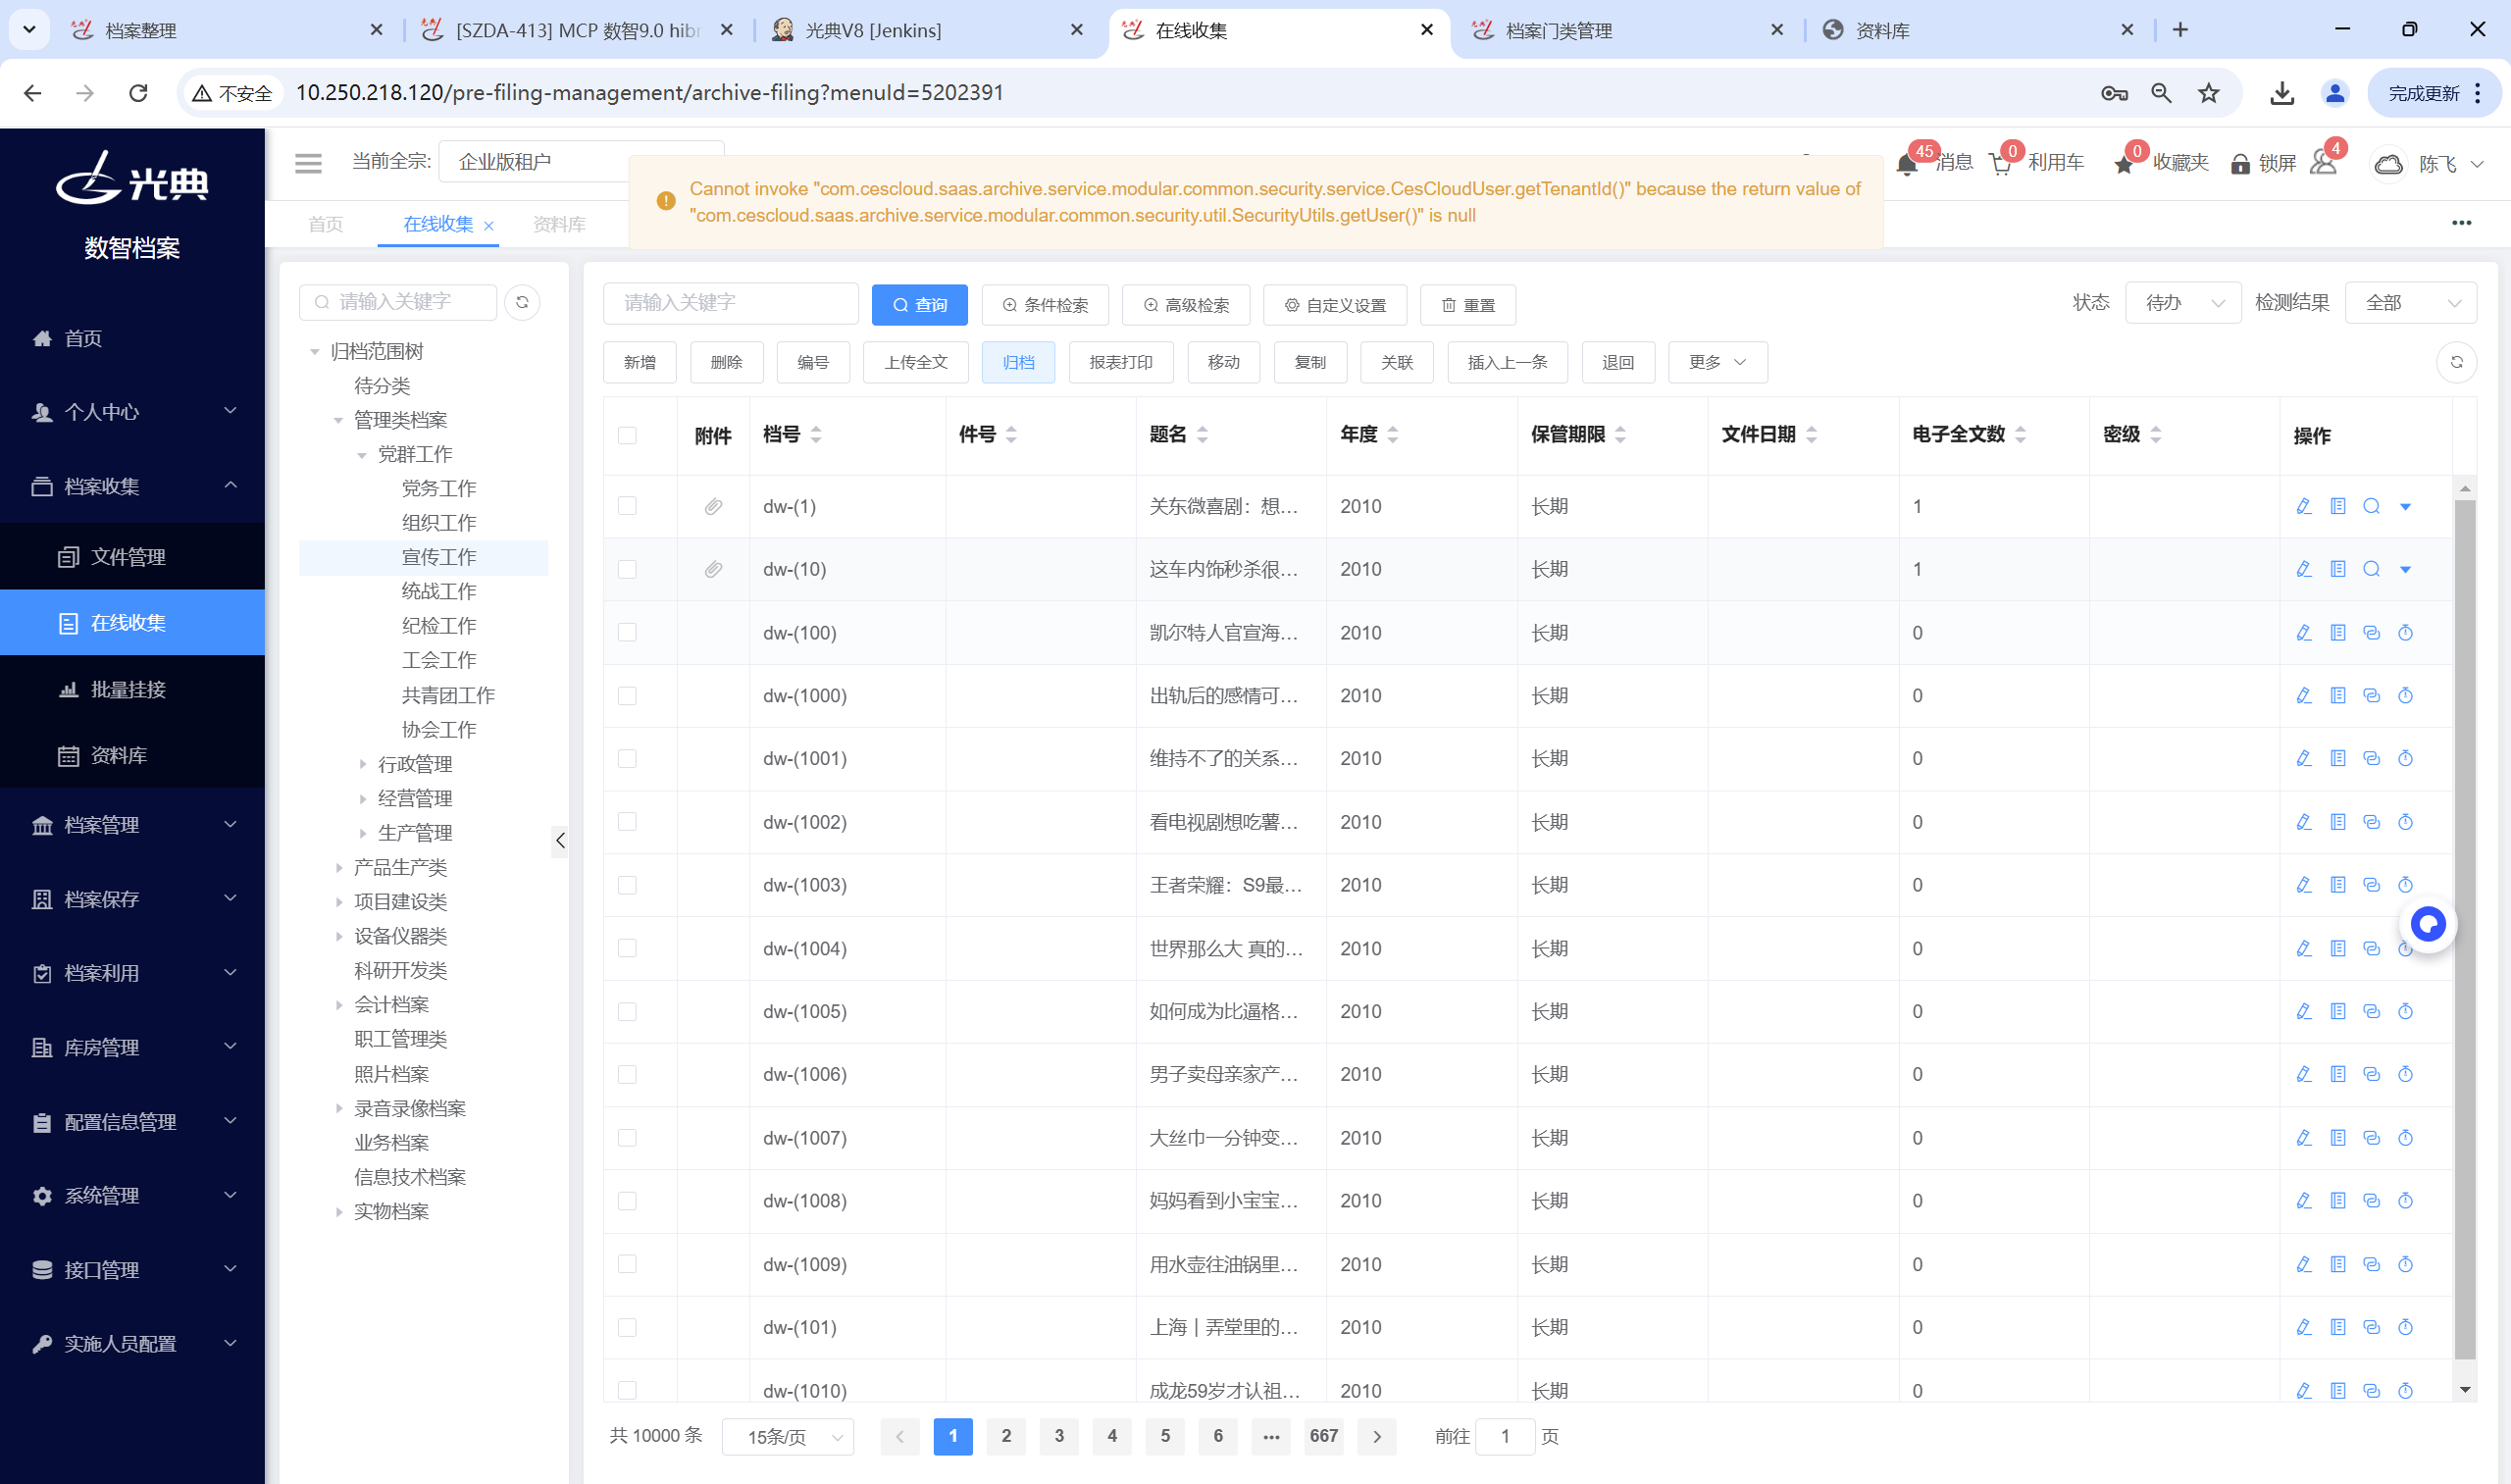Check the checkbox for row dw-(10)
This screenshot has height=1484, width=2511.
(627, 569)
